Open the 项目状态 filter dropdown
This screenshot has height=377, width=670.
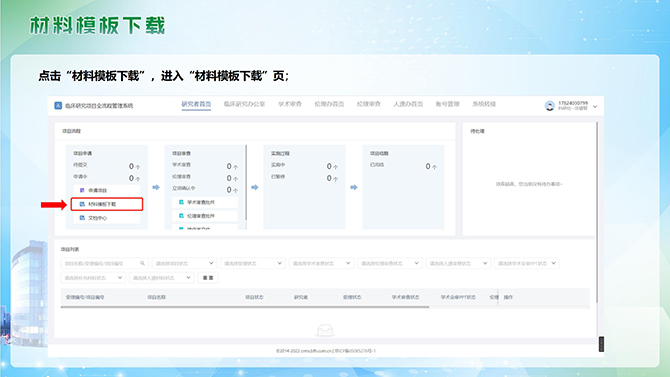point(184,263)
